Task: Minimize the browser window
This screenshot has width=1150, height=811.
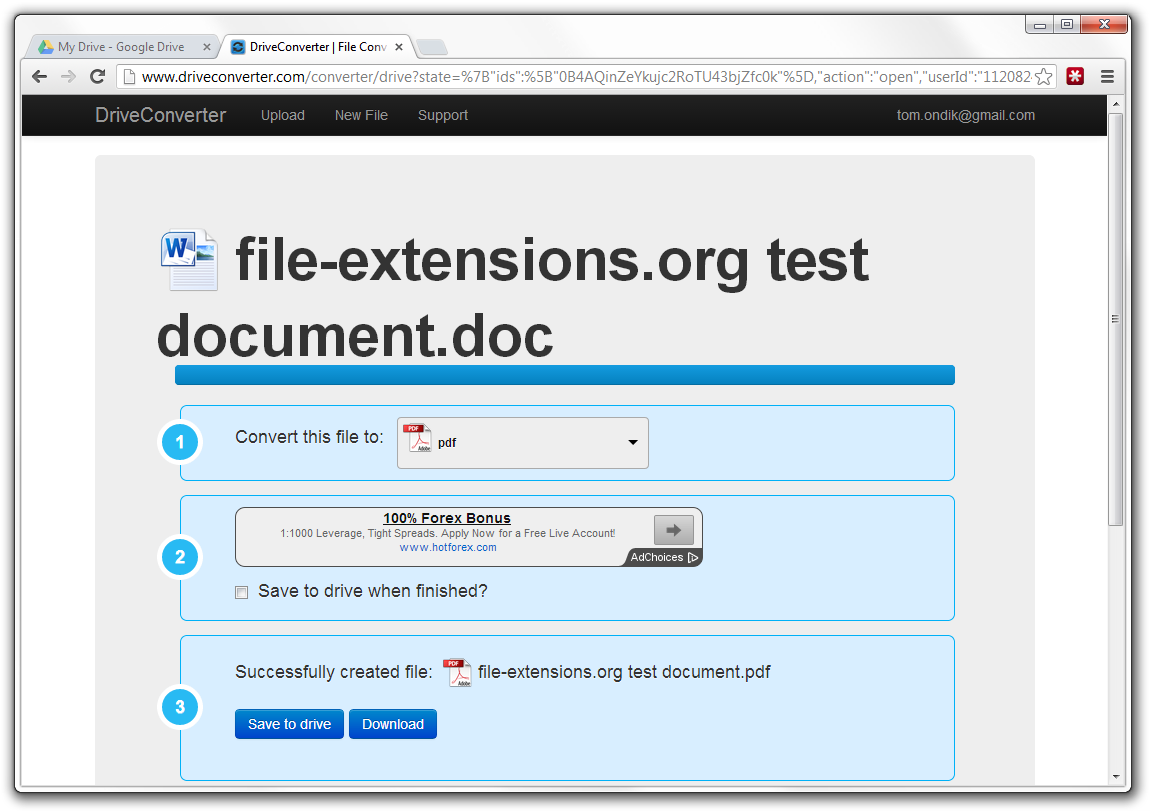Action: [x=1039, y=25]
